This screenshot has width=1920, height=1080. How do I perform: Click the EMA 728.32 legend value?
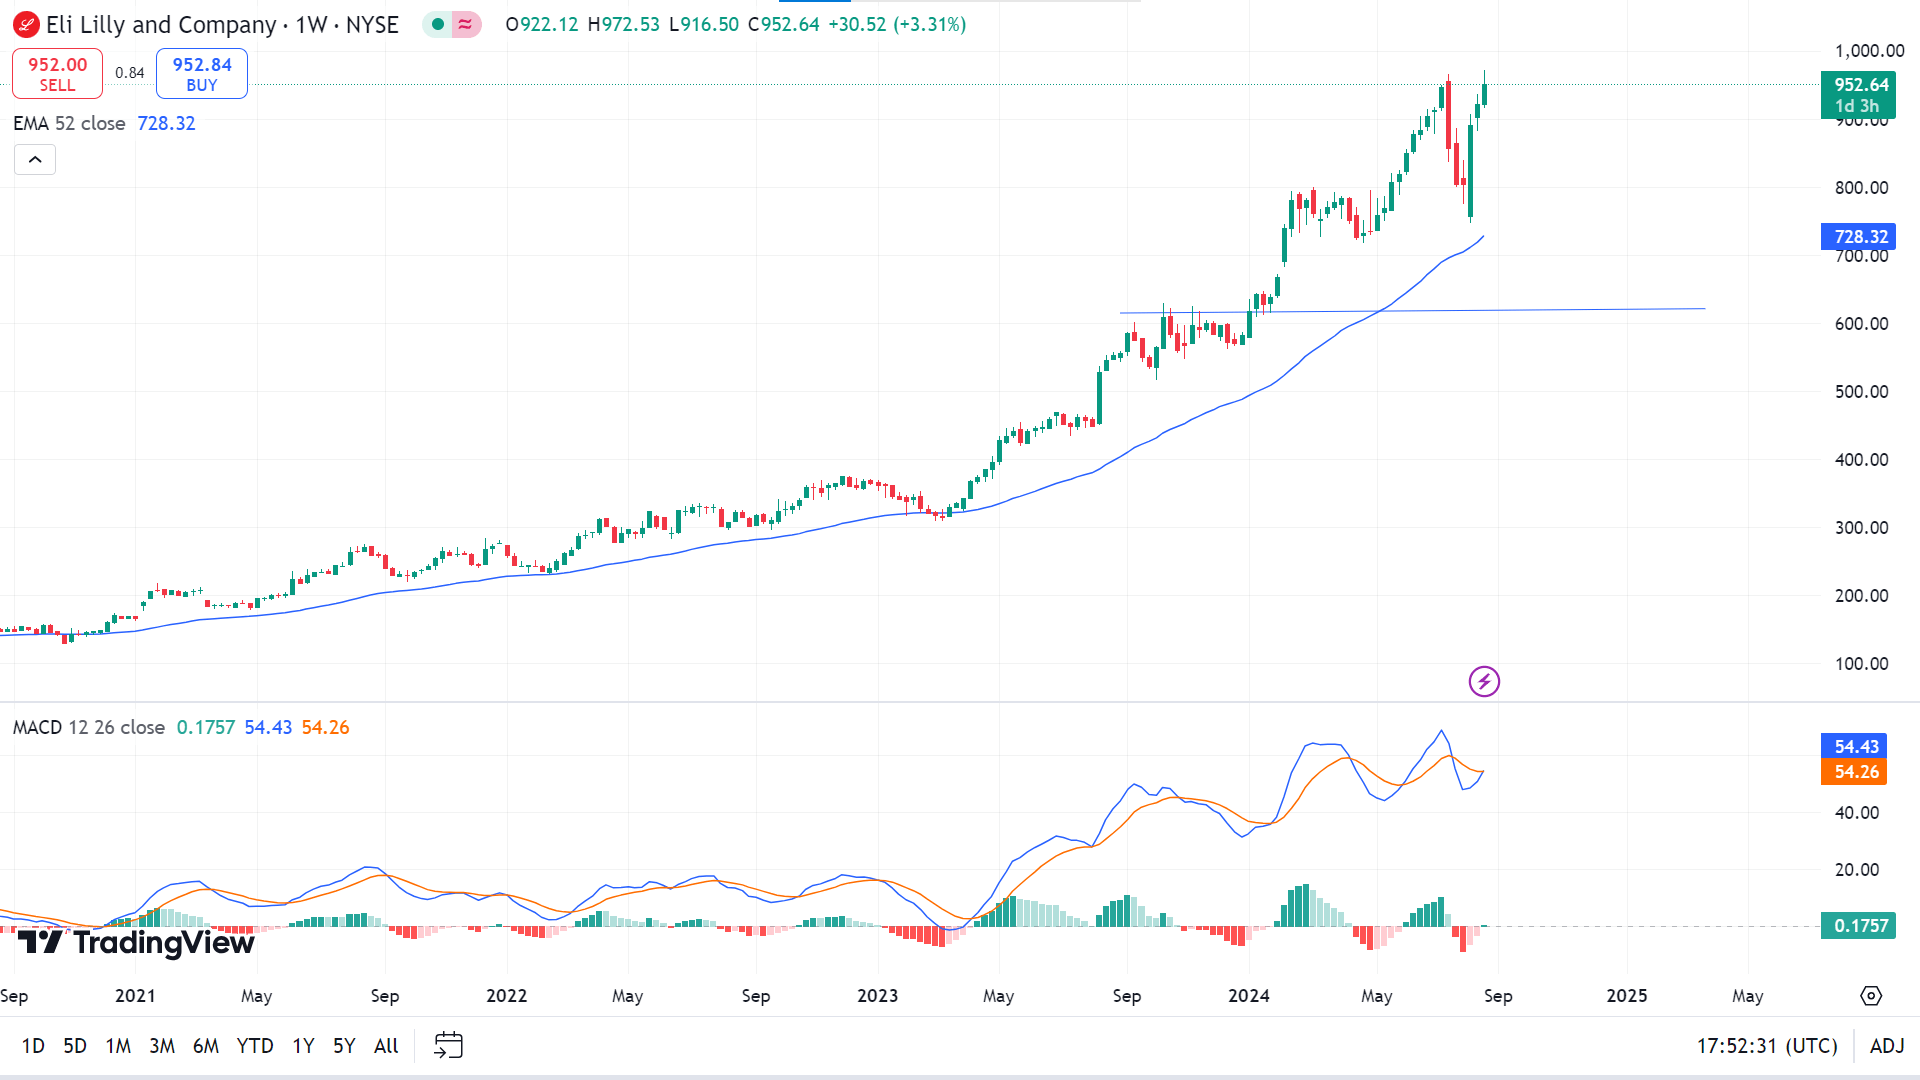click(166, 123)
